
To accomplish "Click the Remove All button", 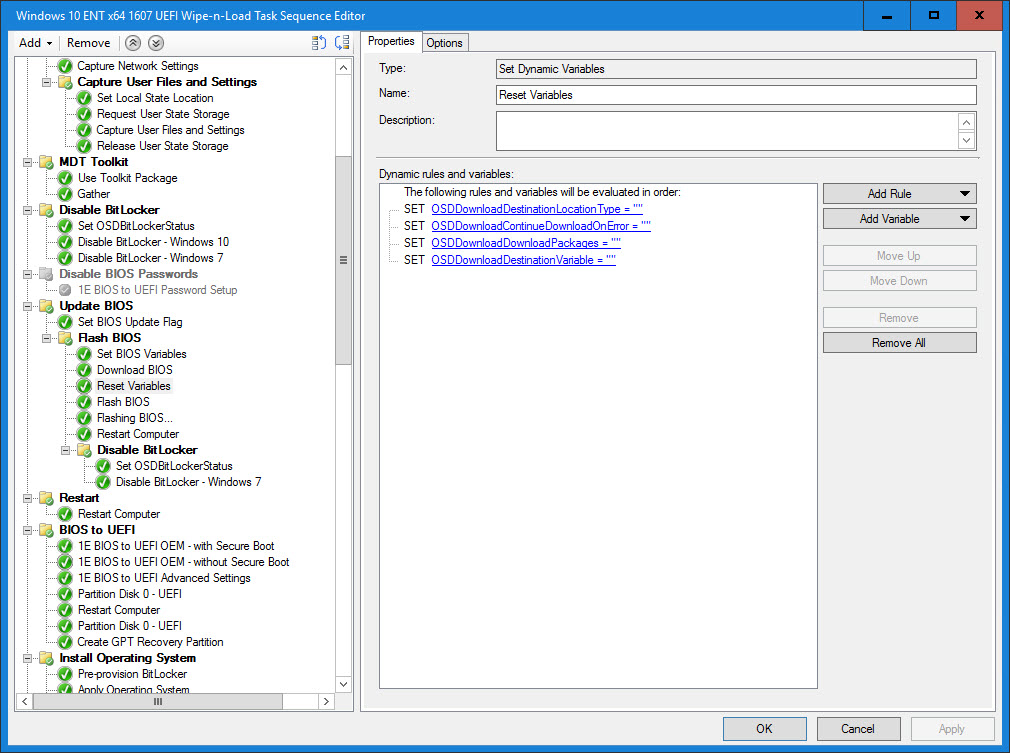I will click(x=899, y=343).
